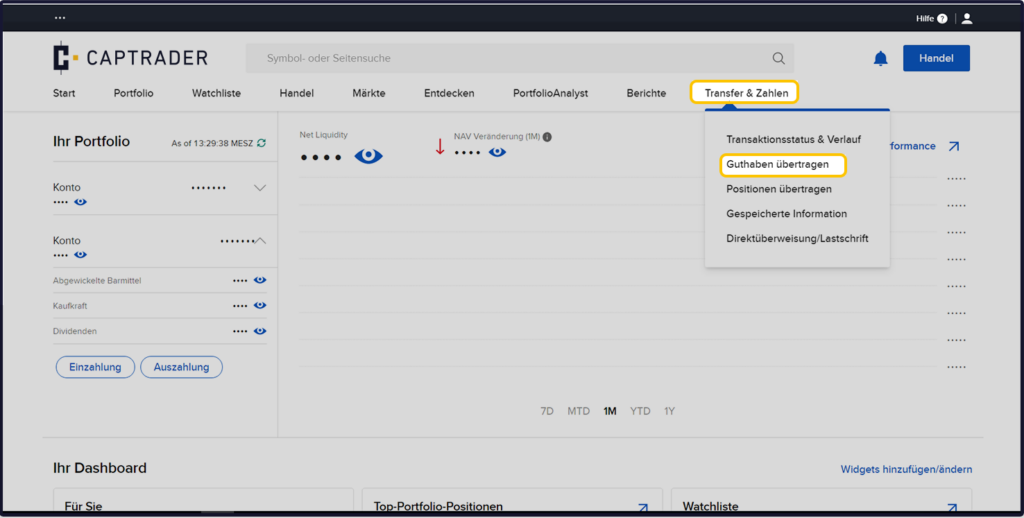The height and width of the screenshot is (518, 1024).
Task: Show first Konto balance eye icon
Action: pos(80,202)
